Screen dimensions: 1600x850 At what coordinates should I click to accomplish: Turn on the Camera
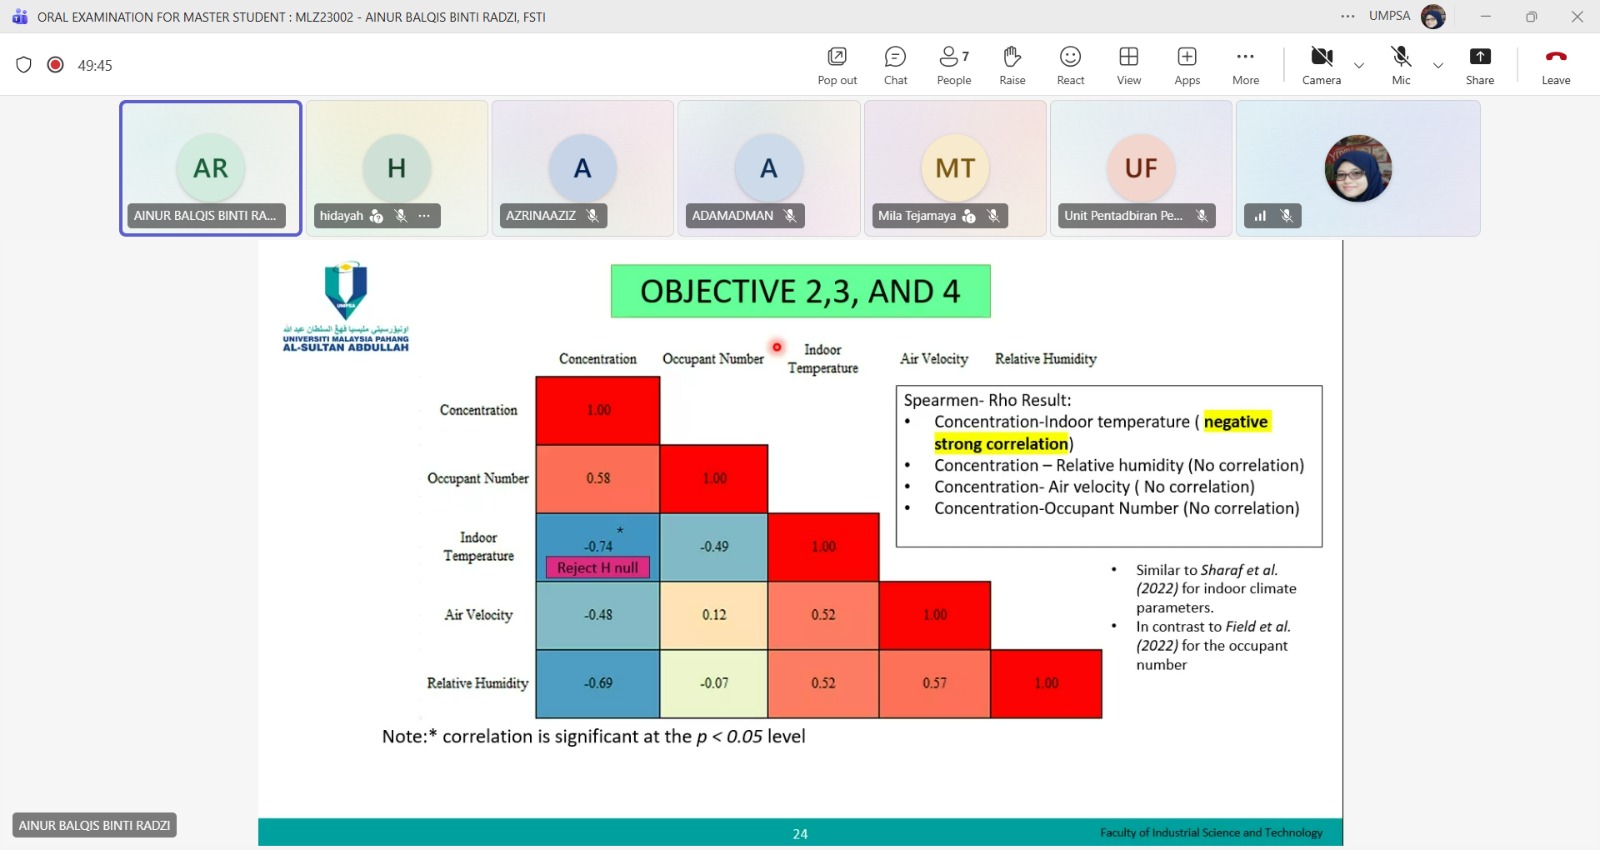tap(1321, 65)
